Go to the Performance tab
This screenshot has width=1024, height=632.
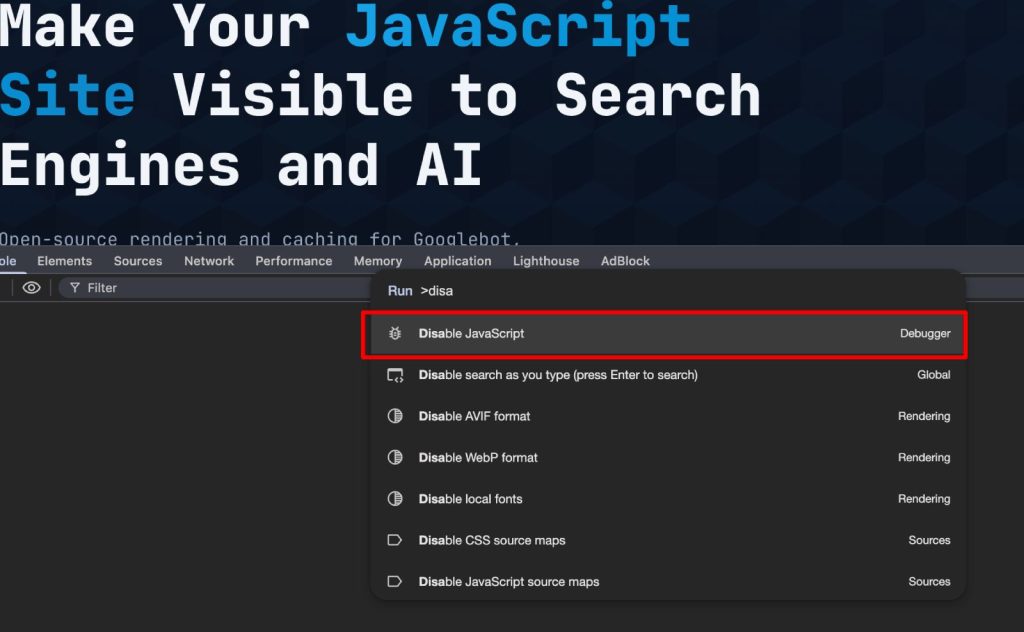[x=293, y=261]
